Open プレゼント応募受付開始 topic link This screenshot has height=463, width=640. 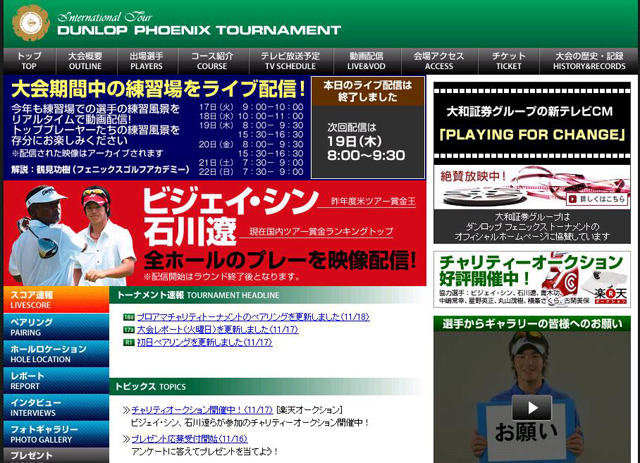[x=189, y=439]
